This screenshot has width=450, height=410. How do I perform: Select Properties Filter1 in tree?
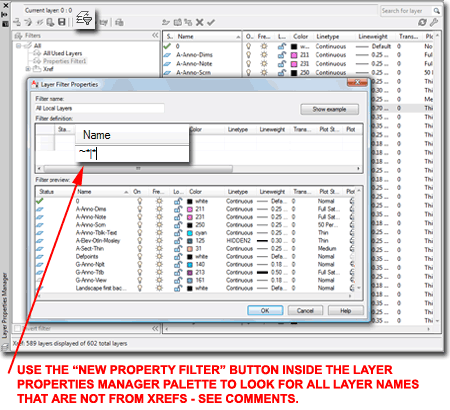(64, 61)
